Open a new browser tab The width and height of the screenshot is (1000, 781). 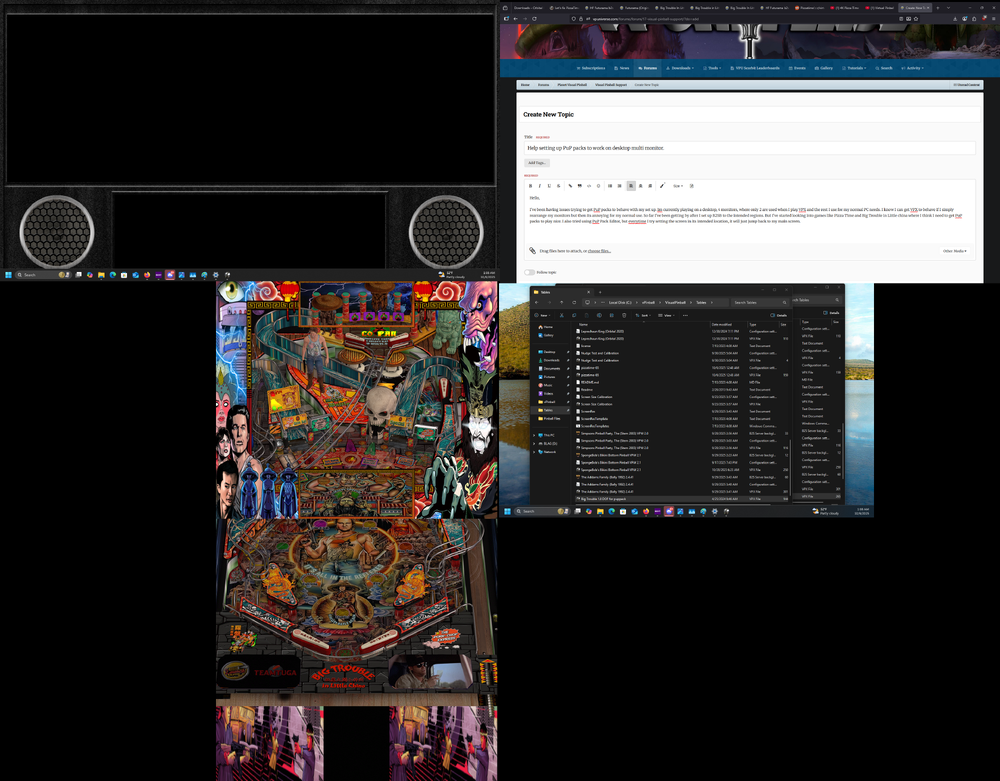pos(938,8)
